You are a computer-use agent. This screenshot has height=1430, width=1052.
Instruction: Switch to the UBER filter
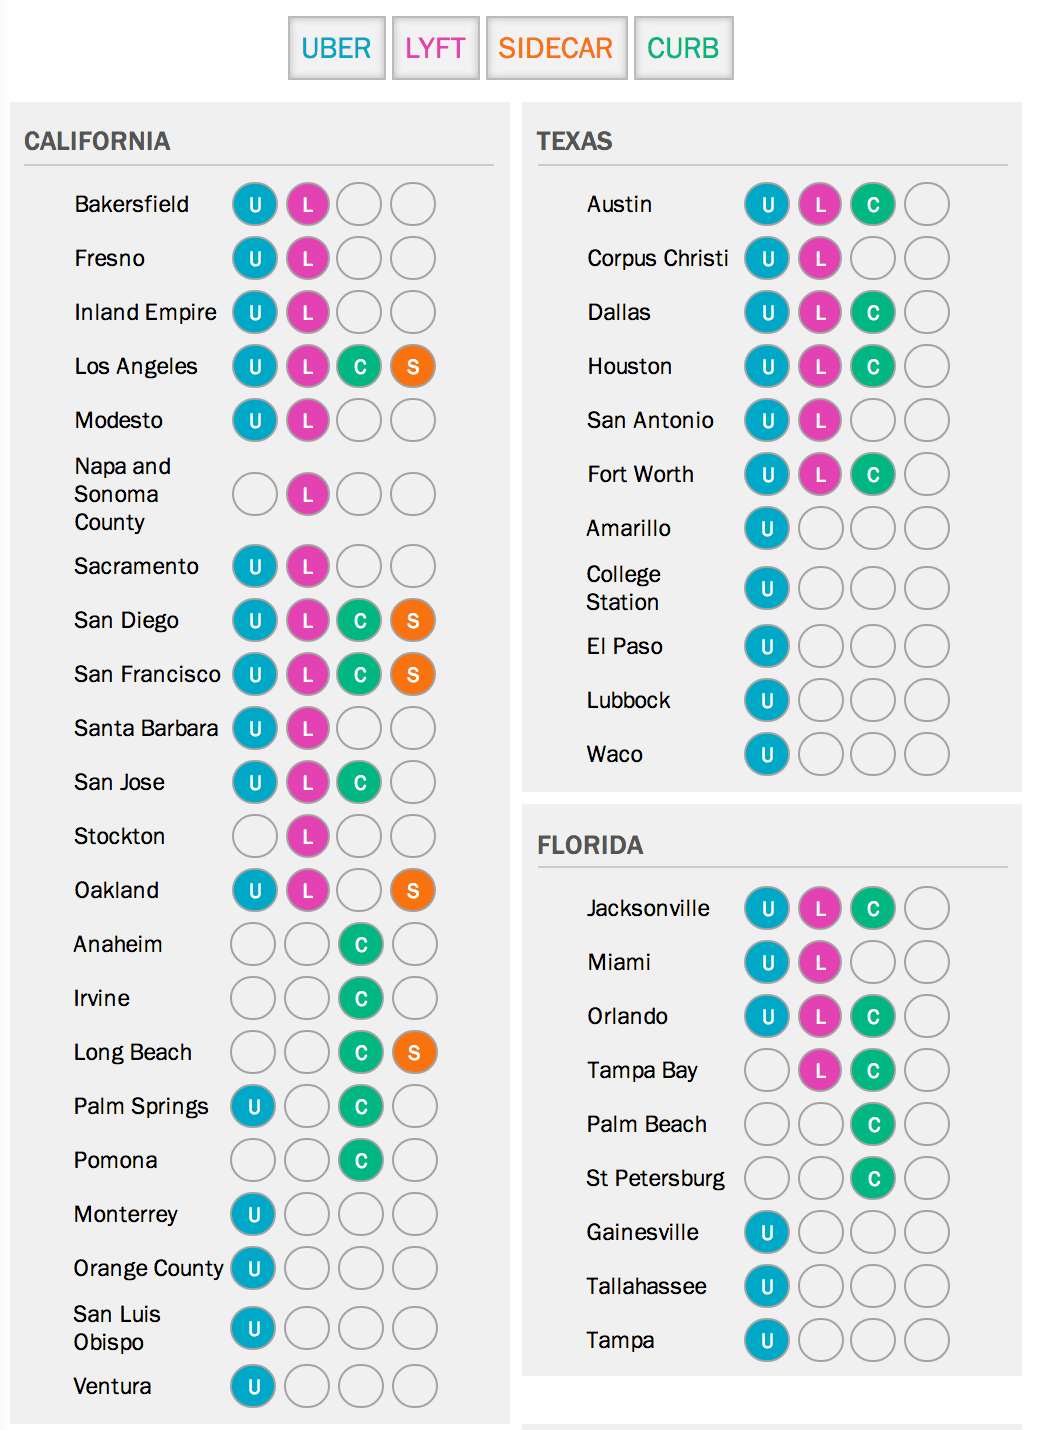click(x=336, y=47)
